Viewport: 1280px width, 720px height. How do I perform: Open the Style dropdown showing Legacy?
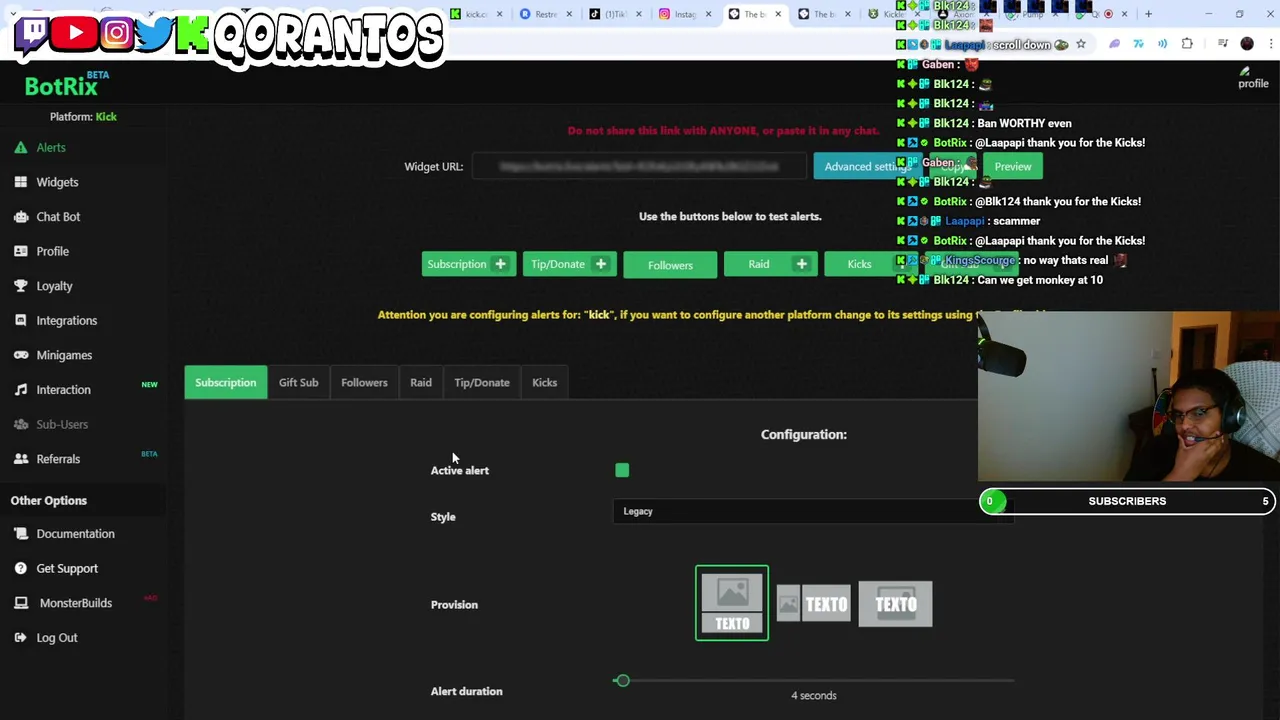813,511
